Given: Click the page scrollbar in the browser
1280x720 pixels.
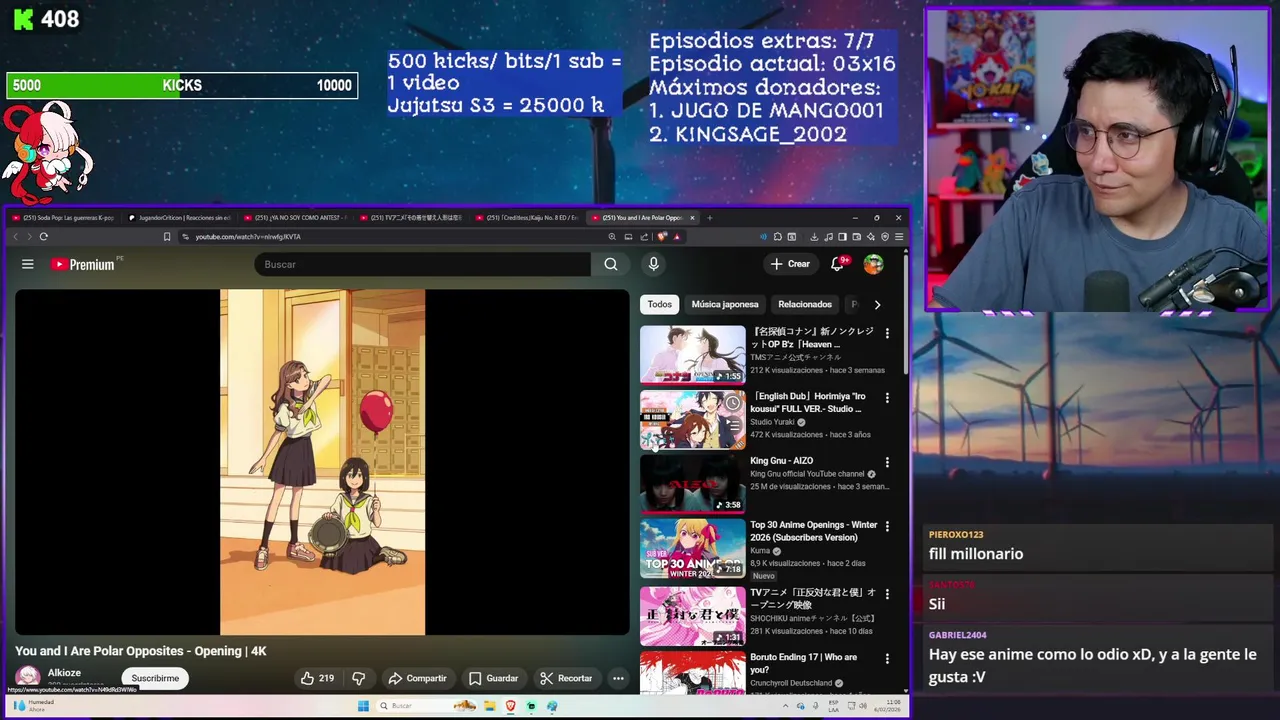Looking at the screenshot, I should 906,315.
